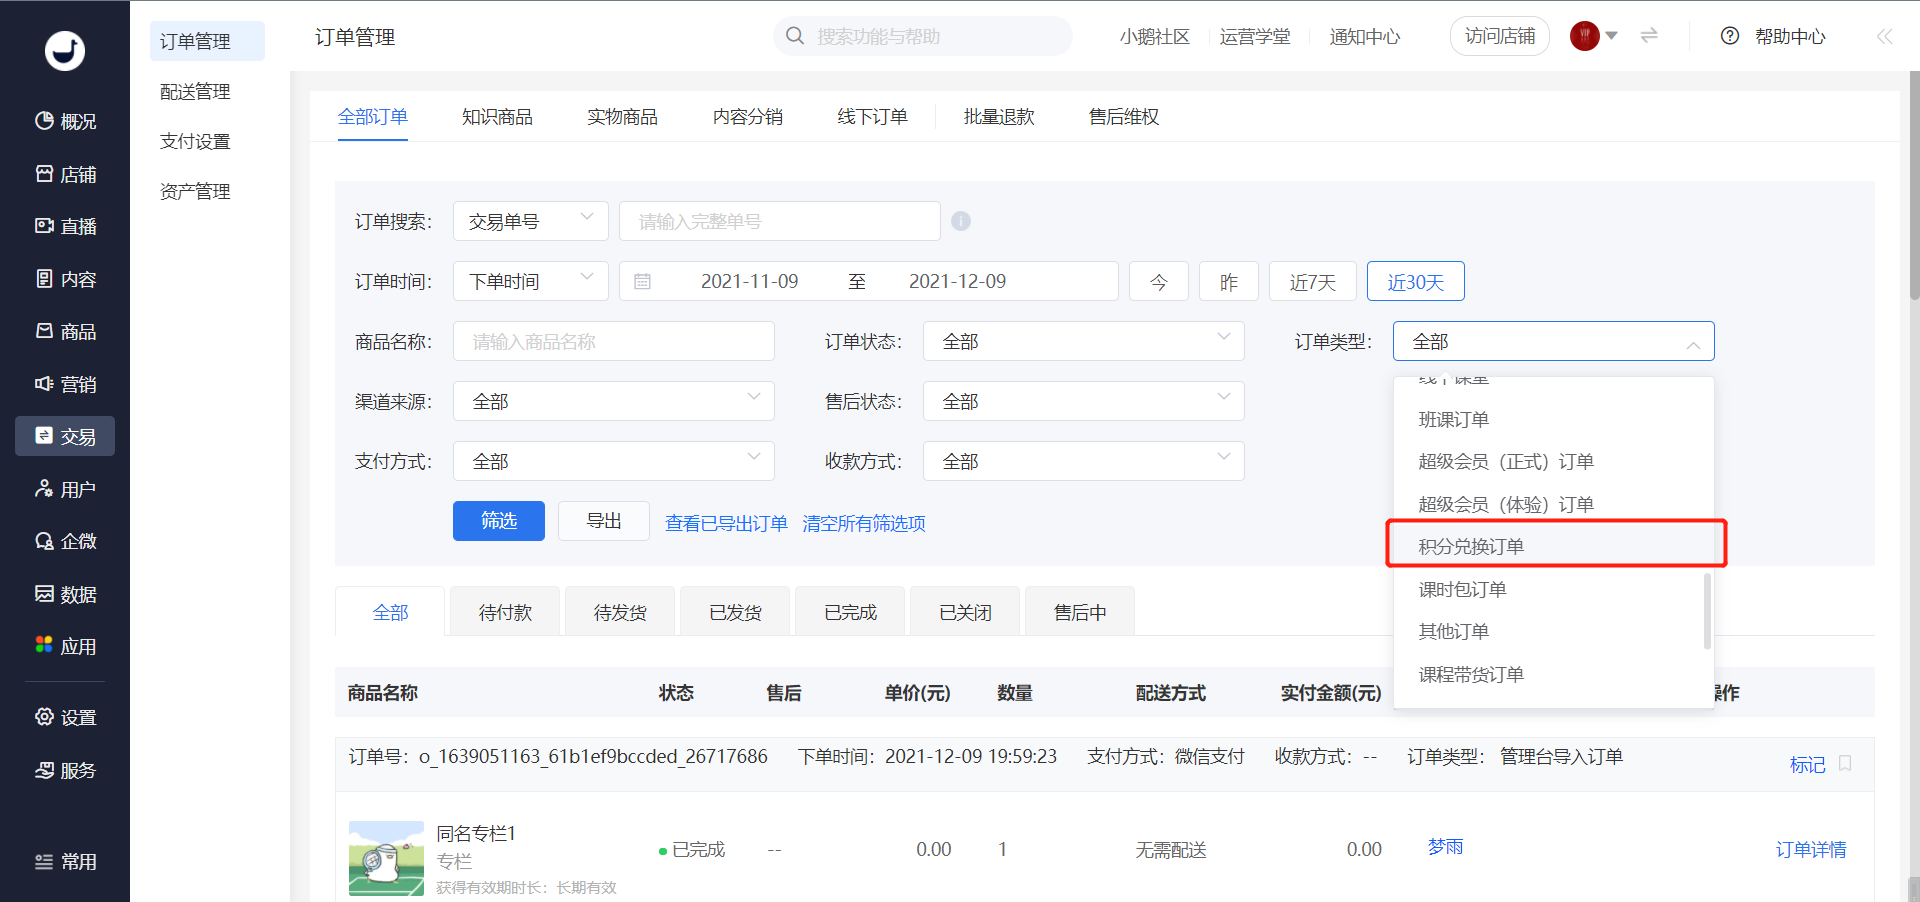Collapse panel with double chevron icon
The height and width of the screenshot is (902, 1920).
[1884, 36]
